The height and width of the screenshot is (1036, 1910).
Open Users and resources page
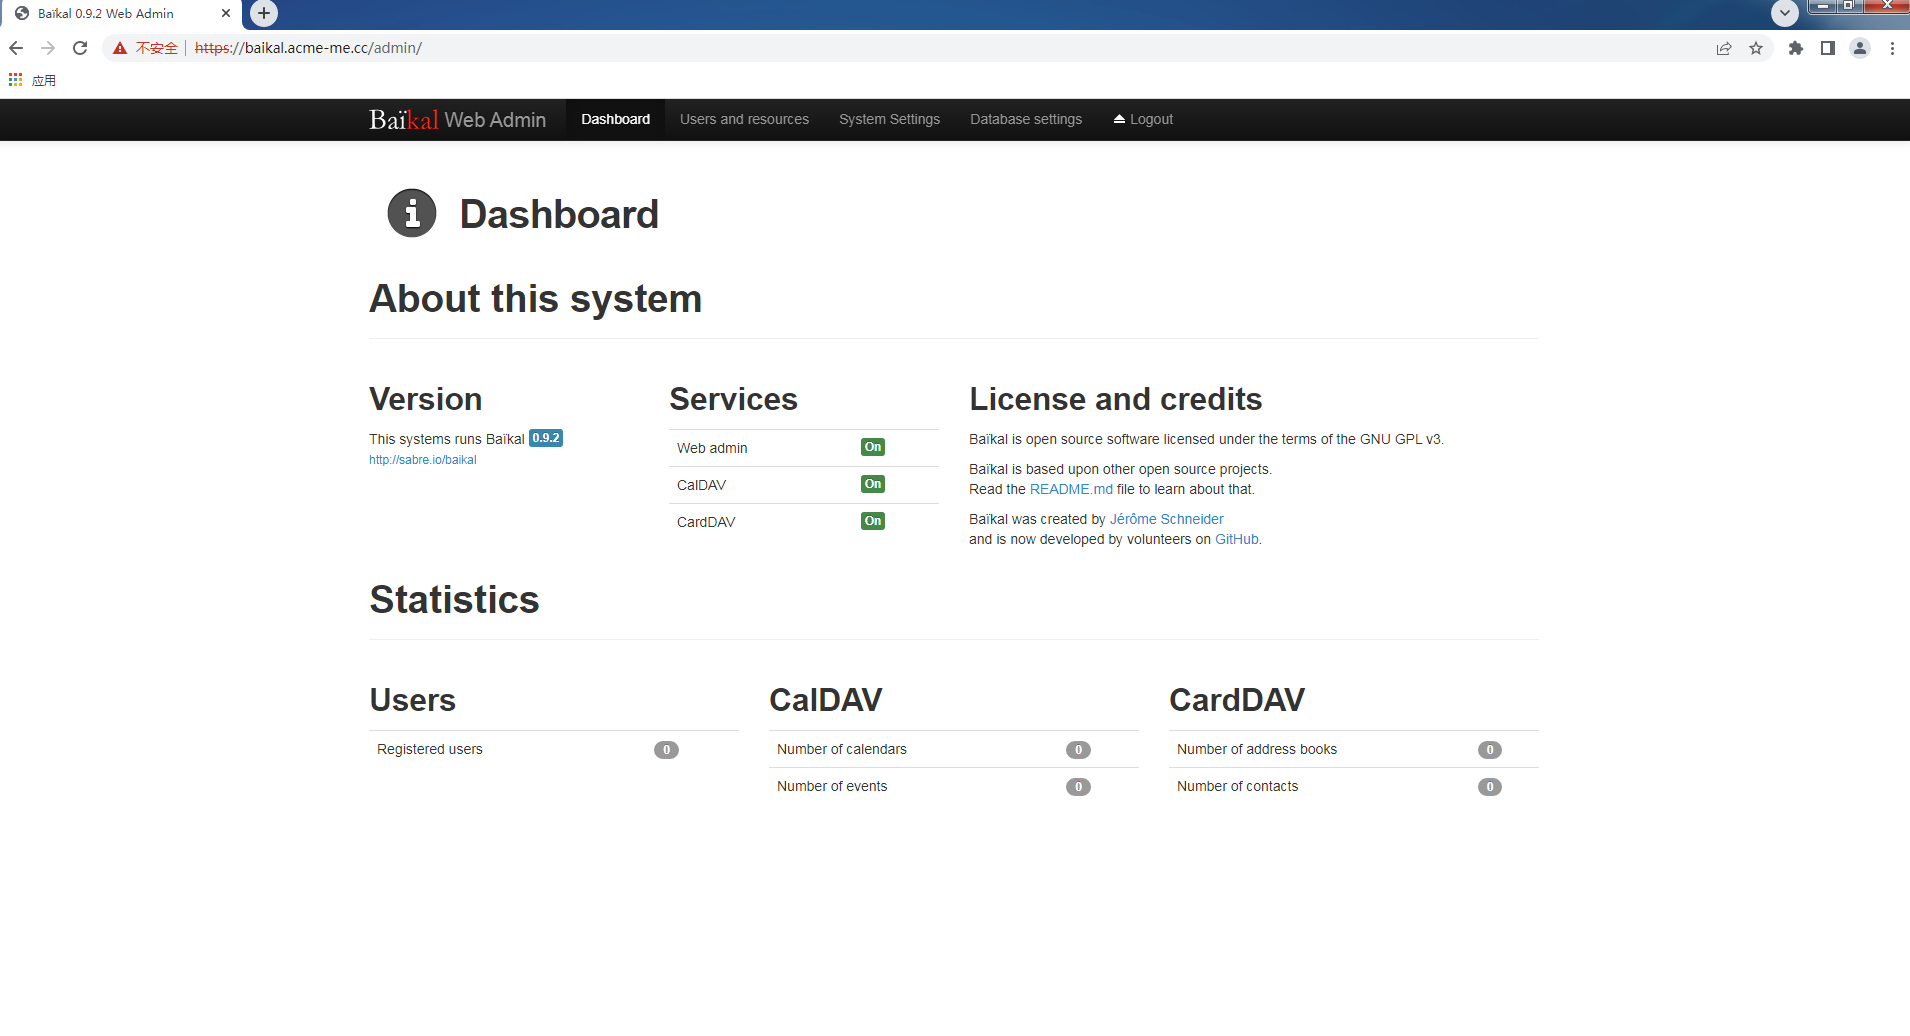pyautogui.click(x=744, y=119)
